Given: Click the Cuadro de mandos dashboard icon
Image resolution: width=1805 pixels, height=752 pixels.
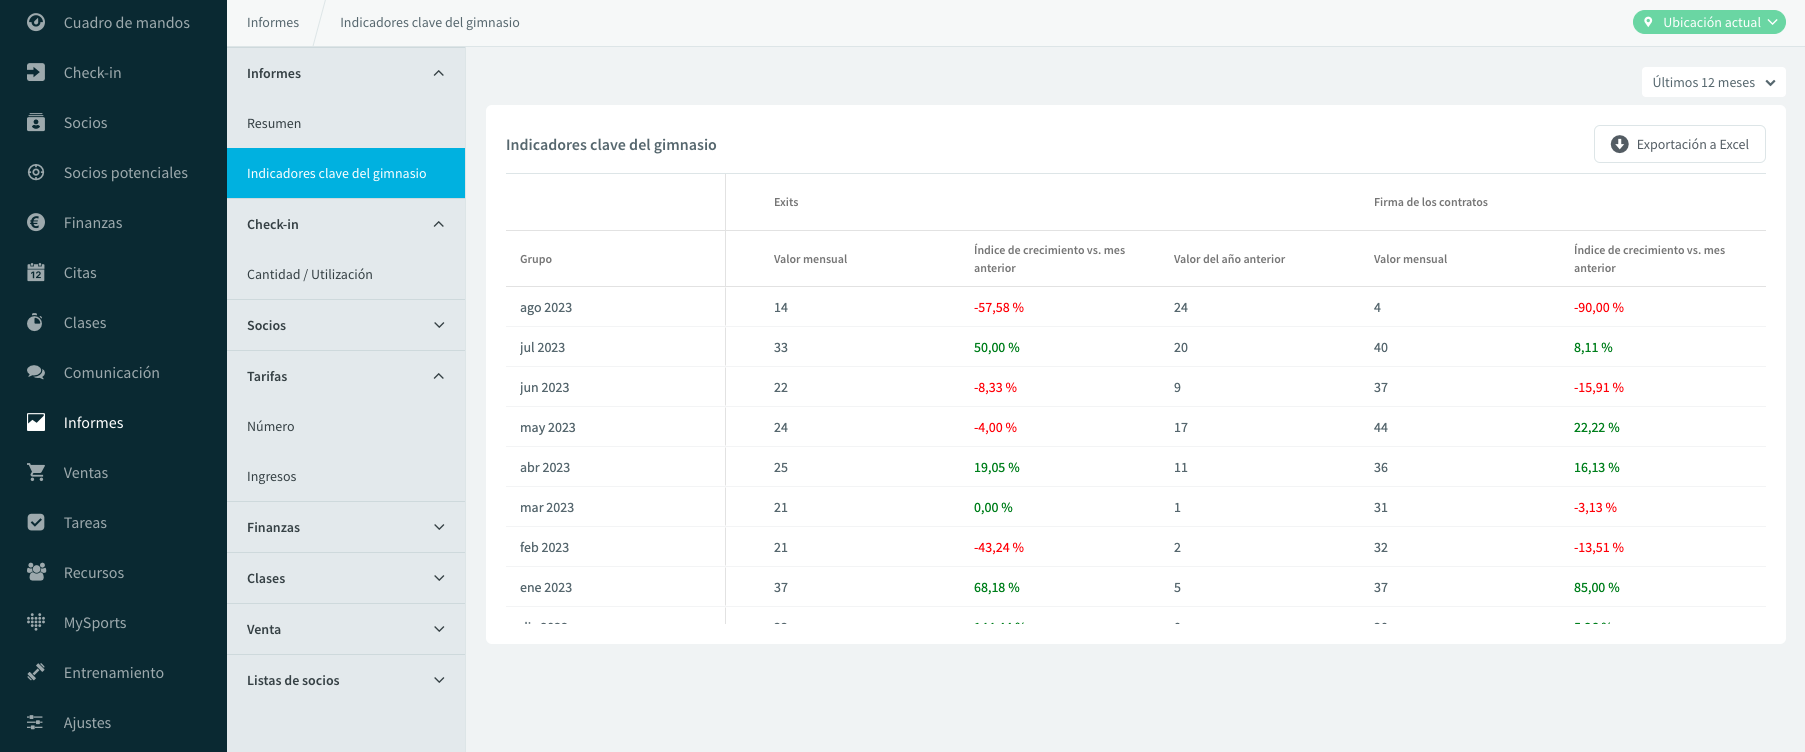Looking at the screenshot, I should (x=36, y=22).
